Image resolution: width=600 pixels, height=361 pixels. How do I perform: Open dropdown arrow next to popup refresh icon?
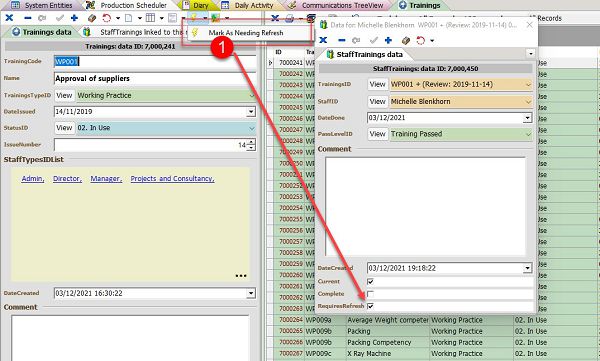[x=432, y=40]
